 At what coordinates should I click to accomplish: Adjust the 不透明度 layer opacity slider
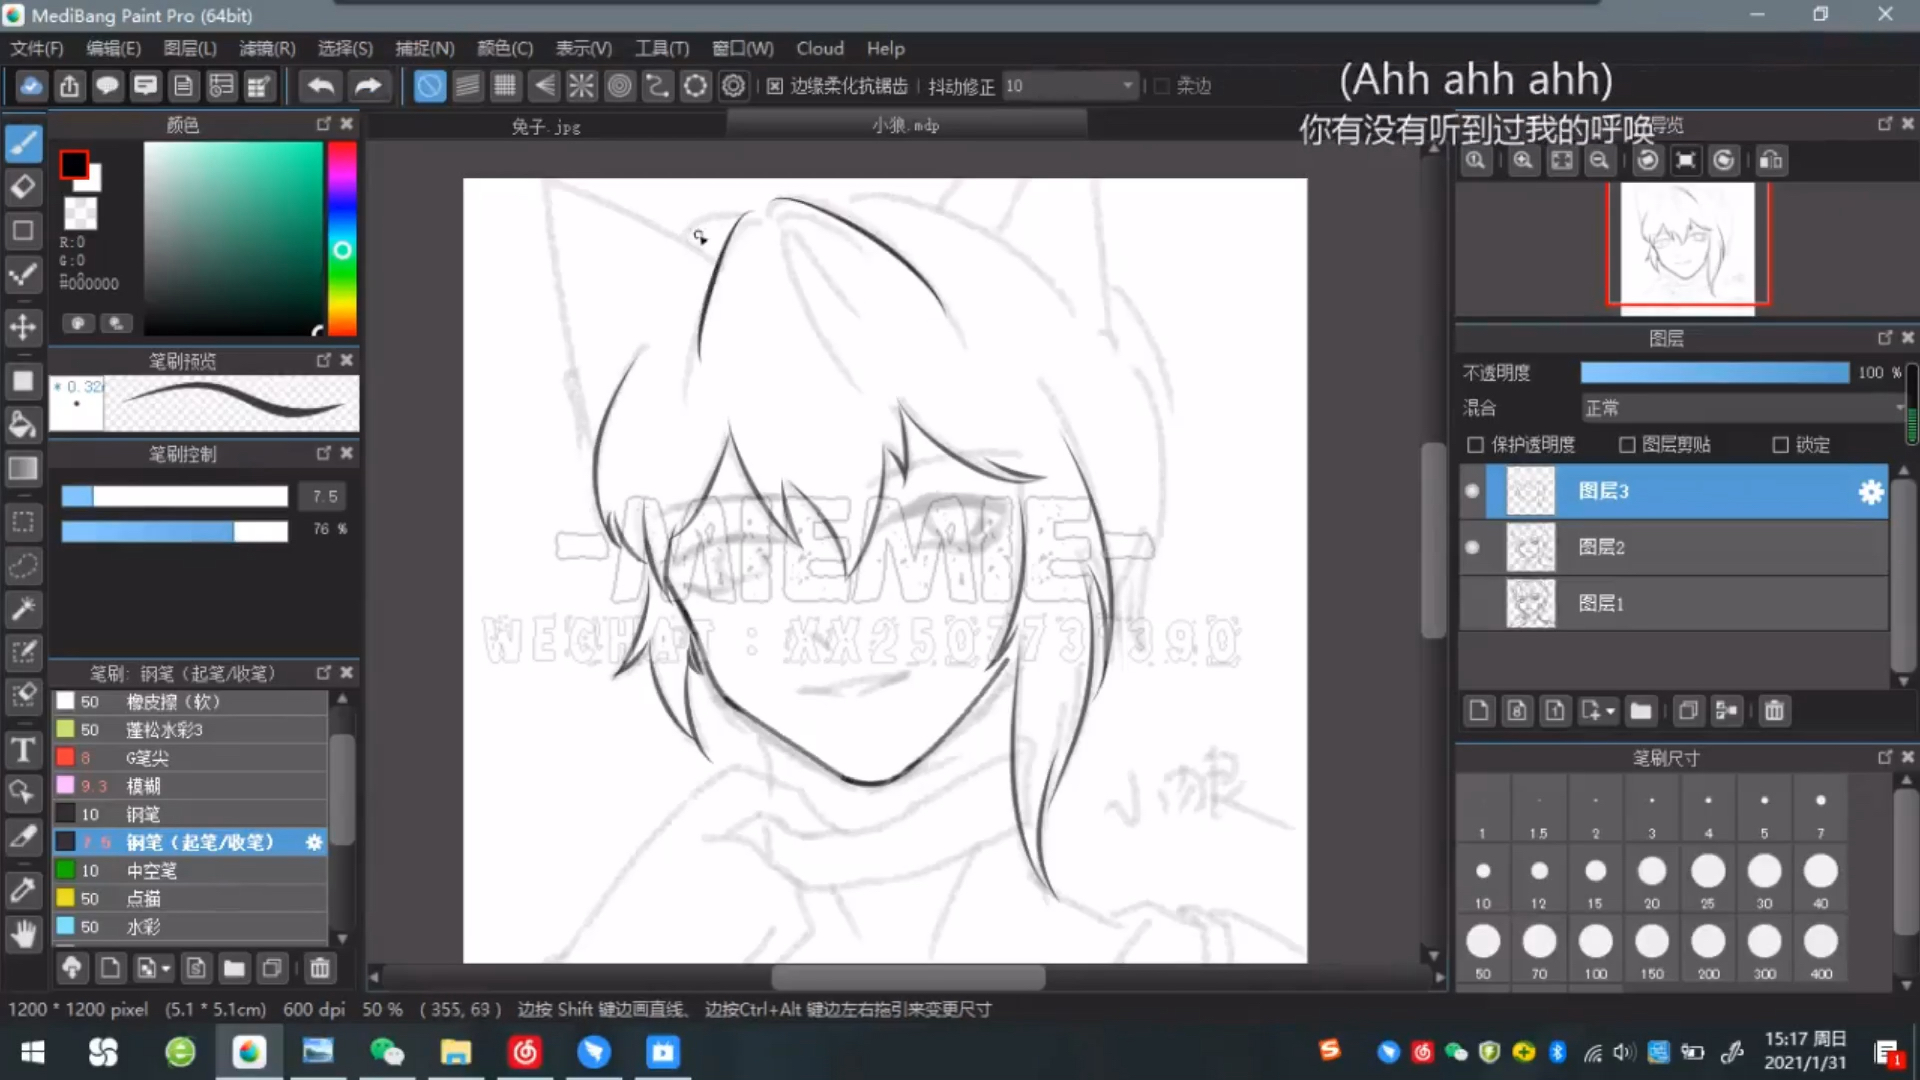[1715, 372]
